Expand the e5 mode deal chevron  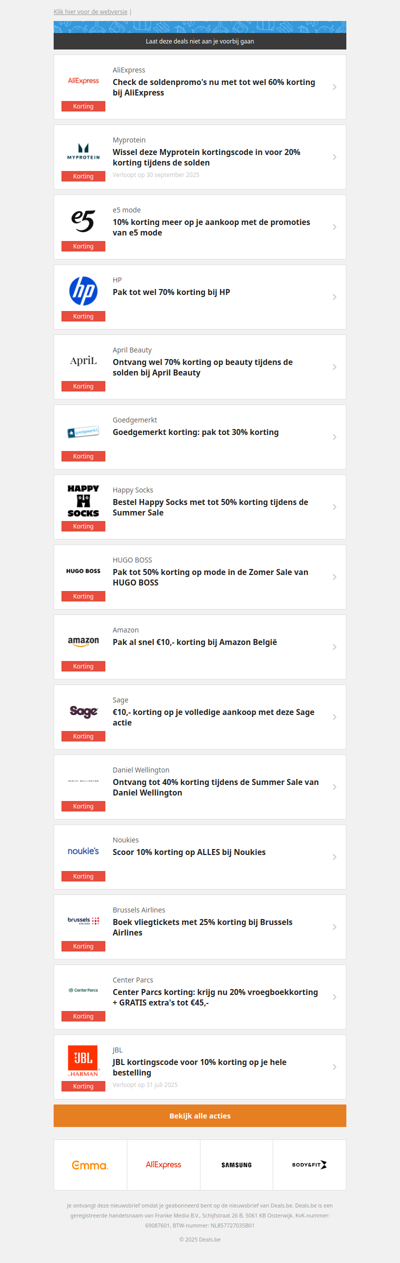click(x=334, y=227)
